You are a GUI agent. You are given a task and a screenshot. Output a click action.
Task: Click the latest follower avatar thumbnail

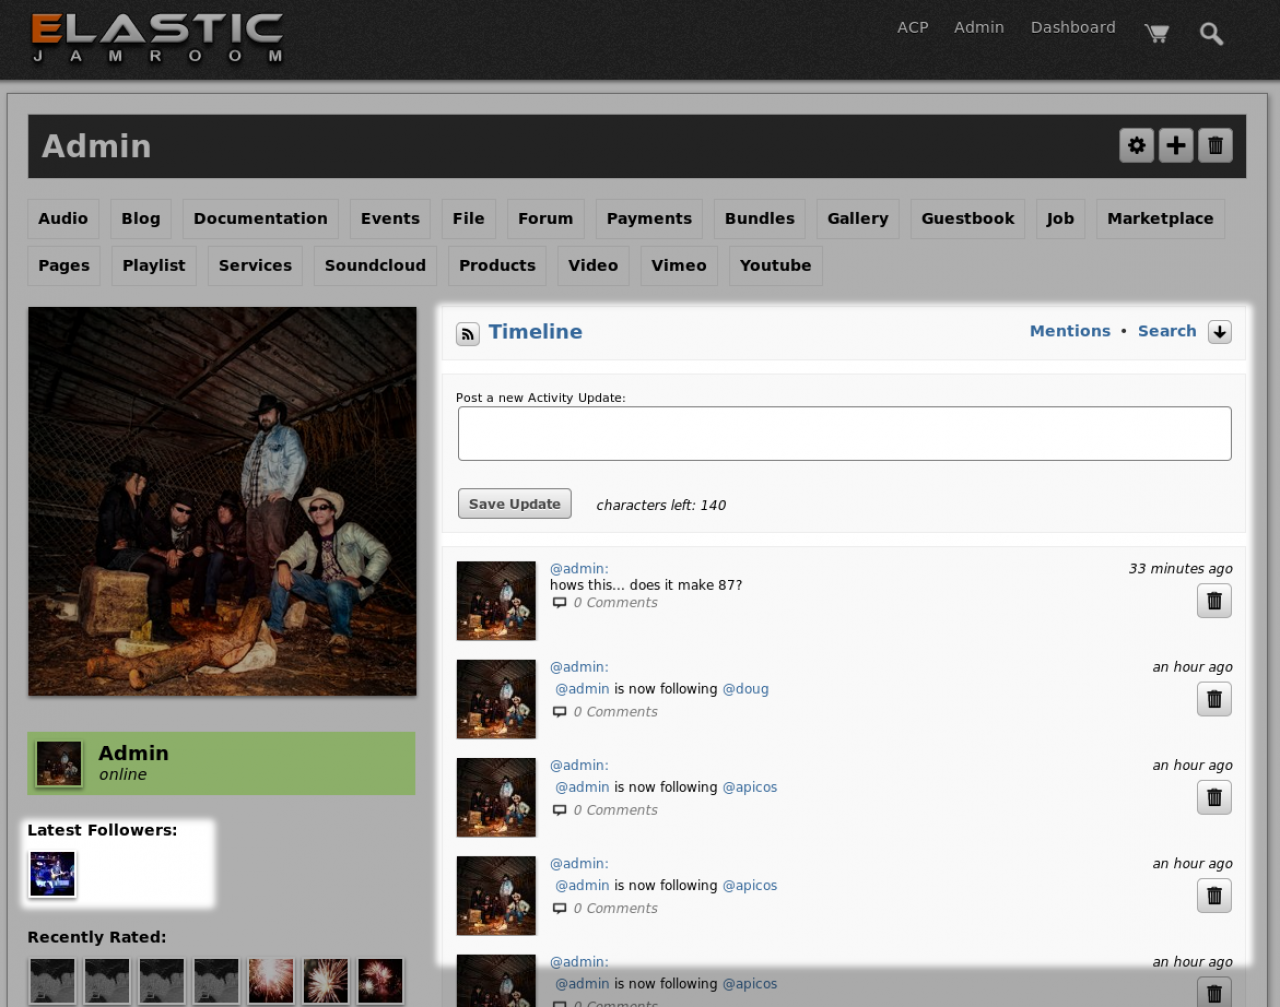[52, 874]
